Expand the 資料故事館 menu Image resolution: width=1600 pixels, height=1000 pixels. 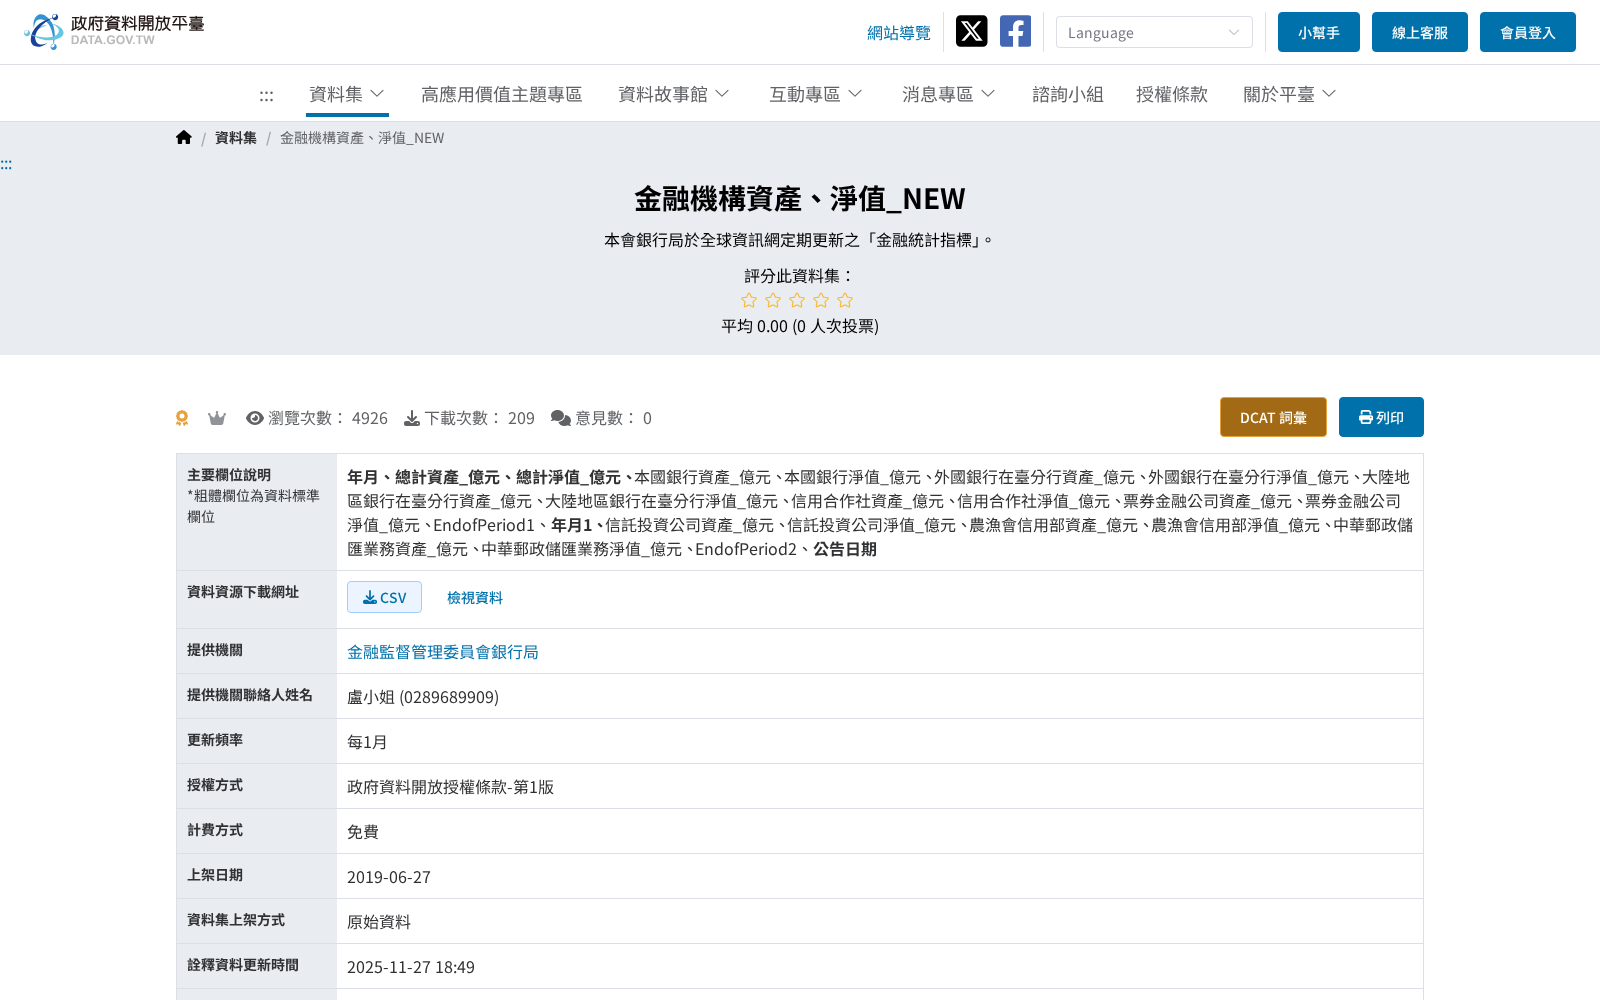coord(674,94)
